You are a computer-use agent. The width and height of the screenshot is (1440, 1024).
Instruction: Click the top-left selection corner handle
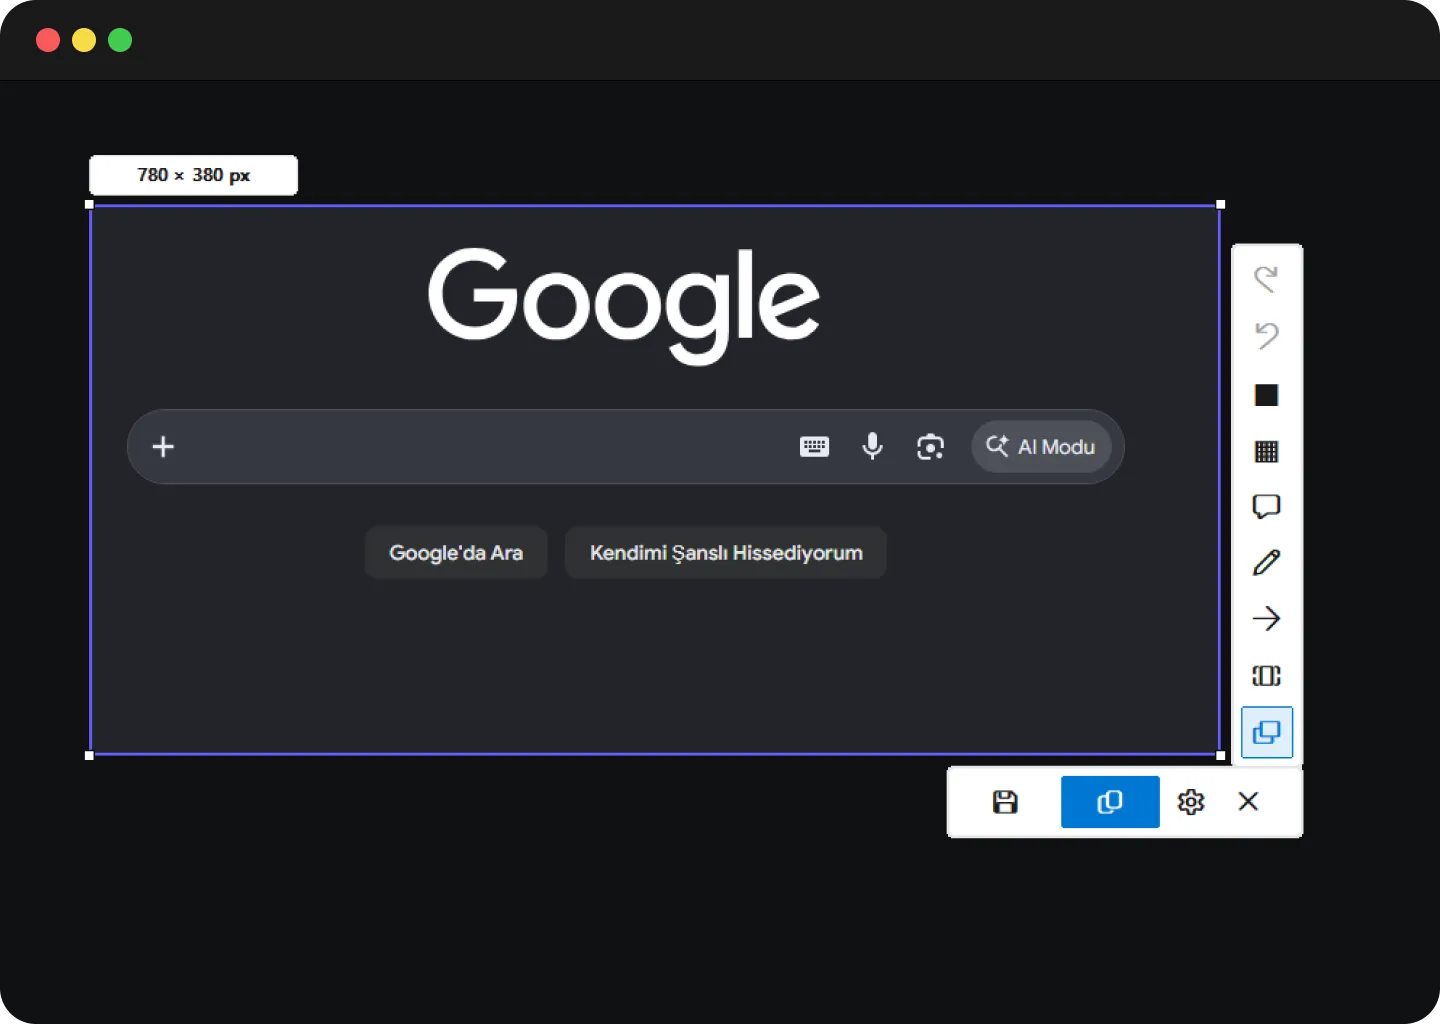point(89,204)
